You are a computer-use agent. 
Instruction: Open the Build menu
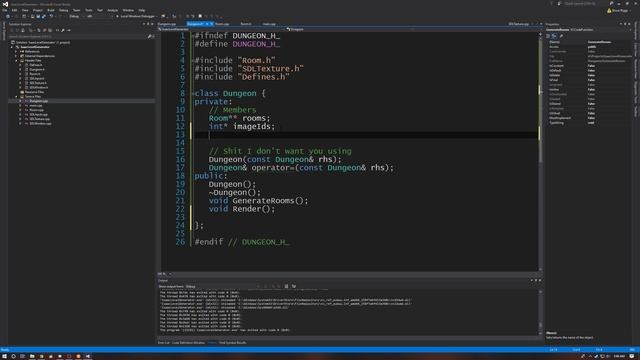51,10
